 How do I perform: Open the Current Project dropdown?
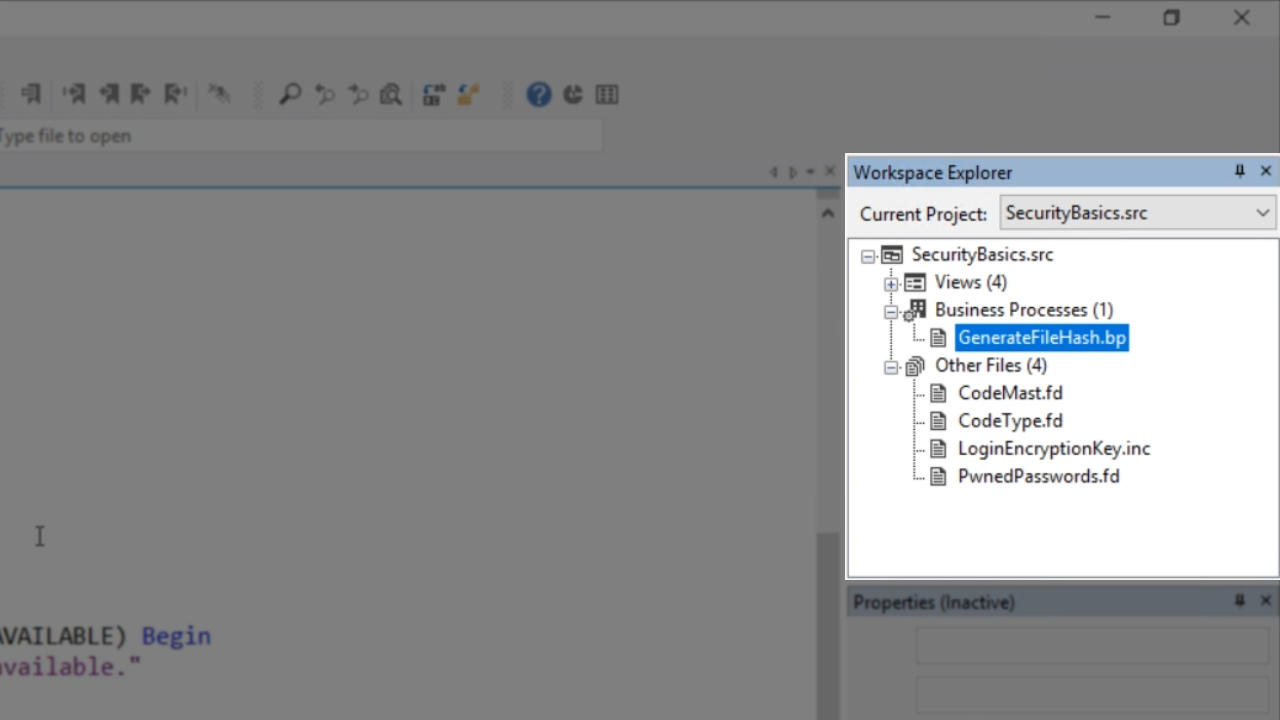1262,213
